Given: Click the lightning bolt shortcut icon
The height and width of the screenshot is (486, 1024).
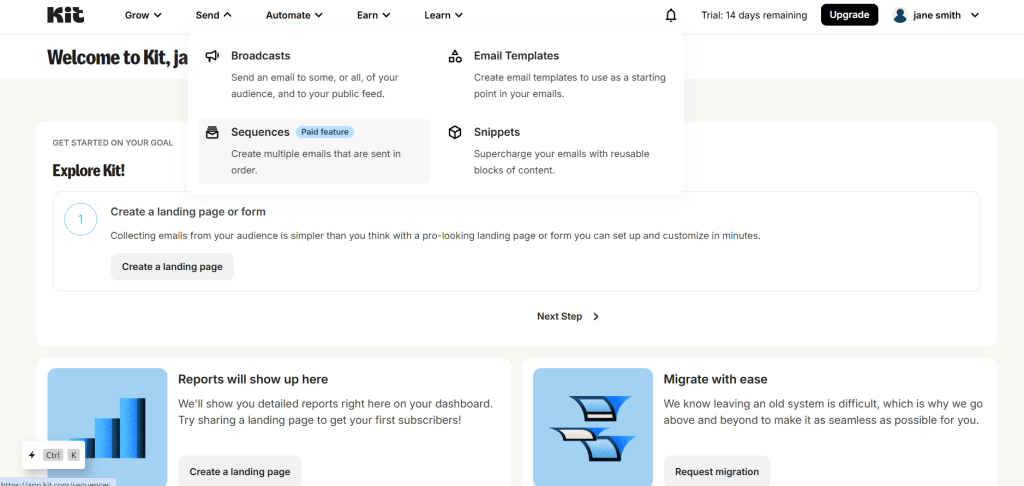Looking at the screenshot, I should tap(32, 455).
